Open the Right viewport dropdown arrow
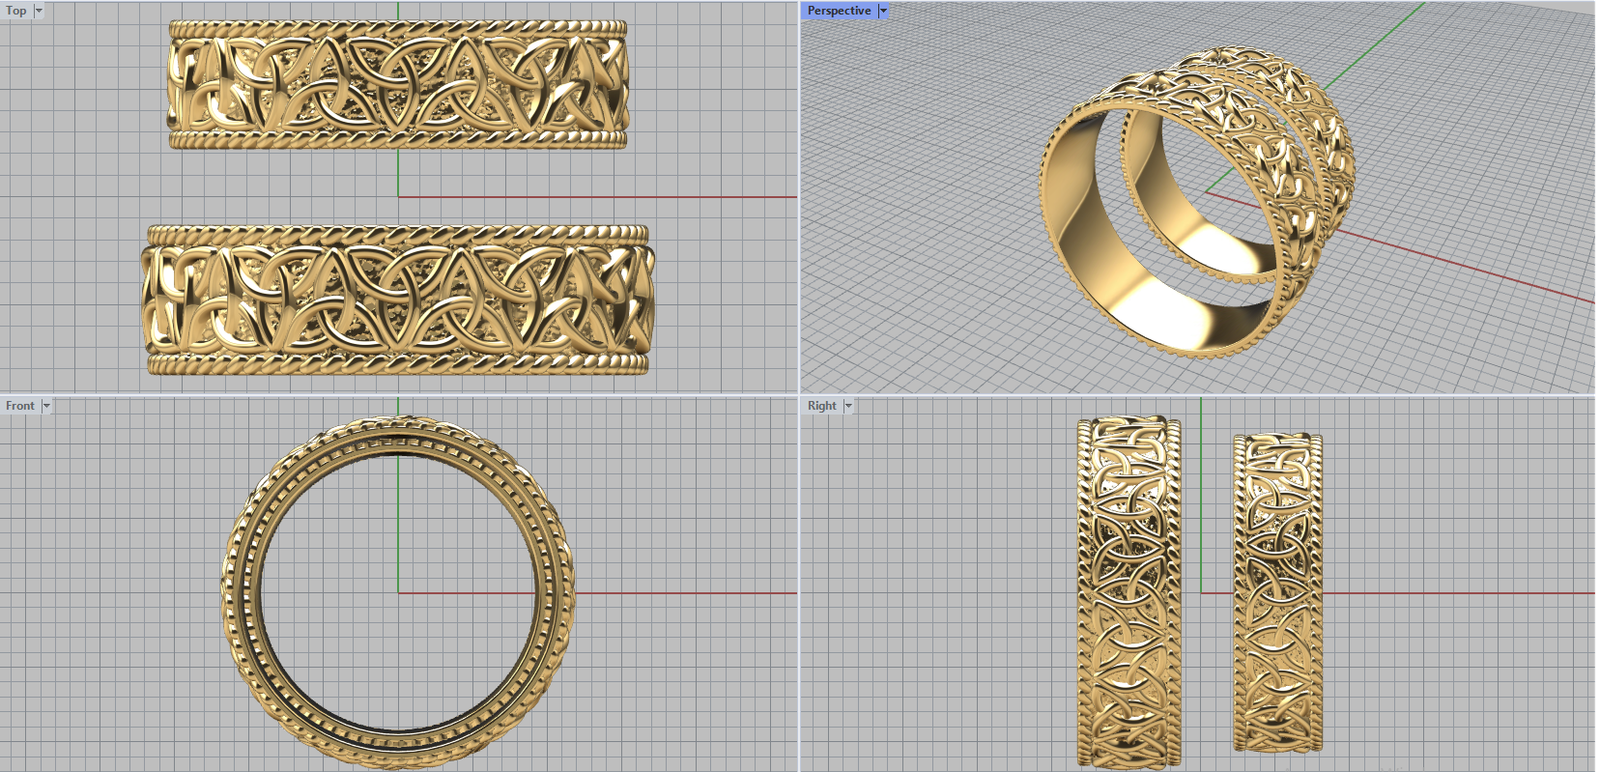The height and width of the screenshot is (772, 1600). click(848, 406)
